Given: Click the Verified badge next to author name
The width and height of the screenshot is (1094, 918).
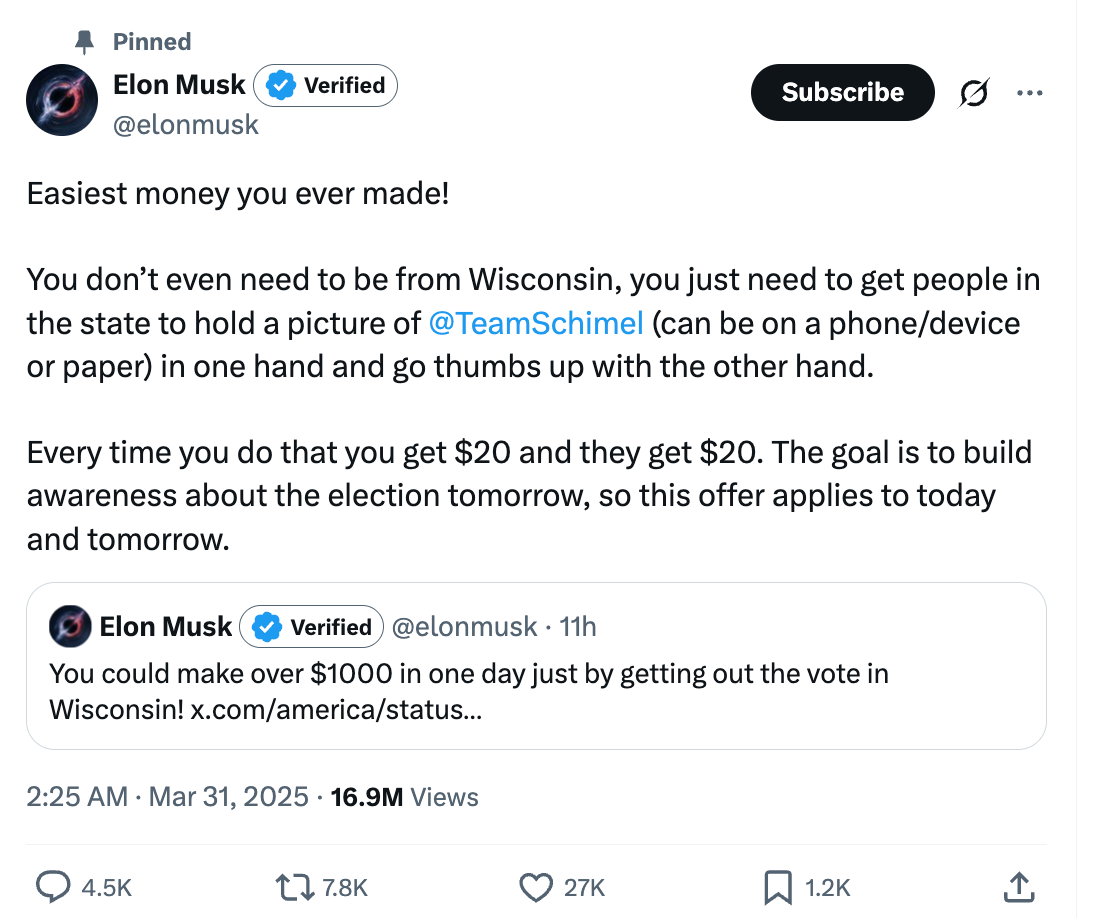Looking at the screenshot, I should [326, 86].
